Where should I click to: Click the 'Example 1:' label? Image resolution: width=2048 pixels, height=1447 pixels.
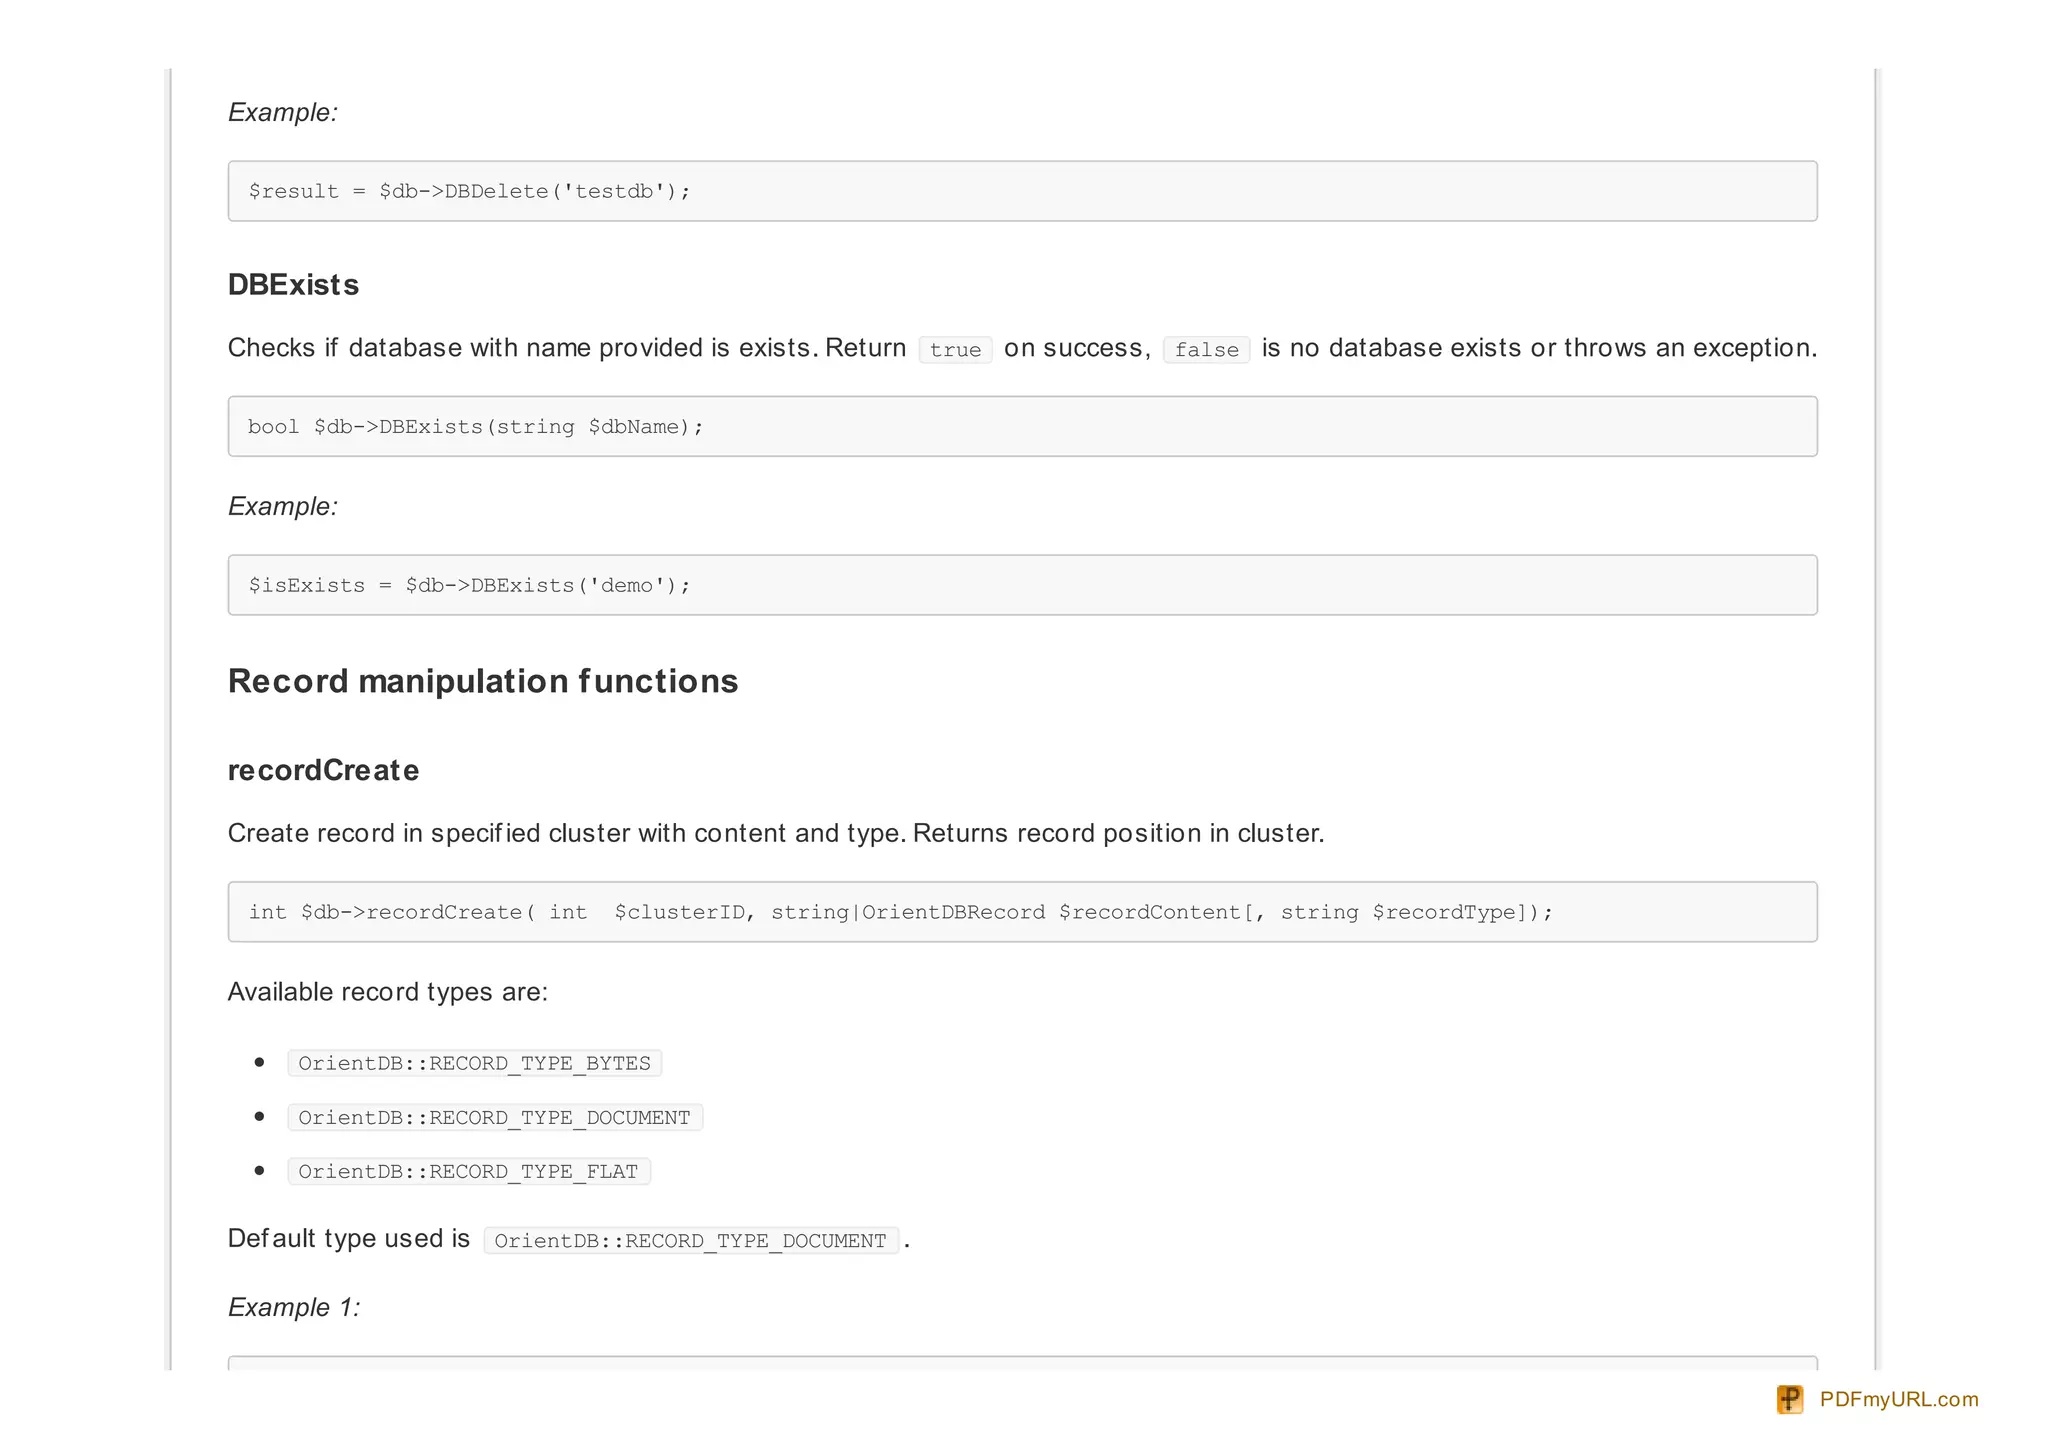pos(294,1307)
